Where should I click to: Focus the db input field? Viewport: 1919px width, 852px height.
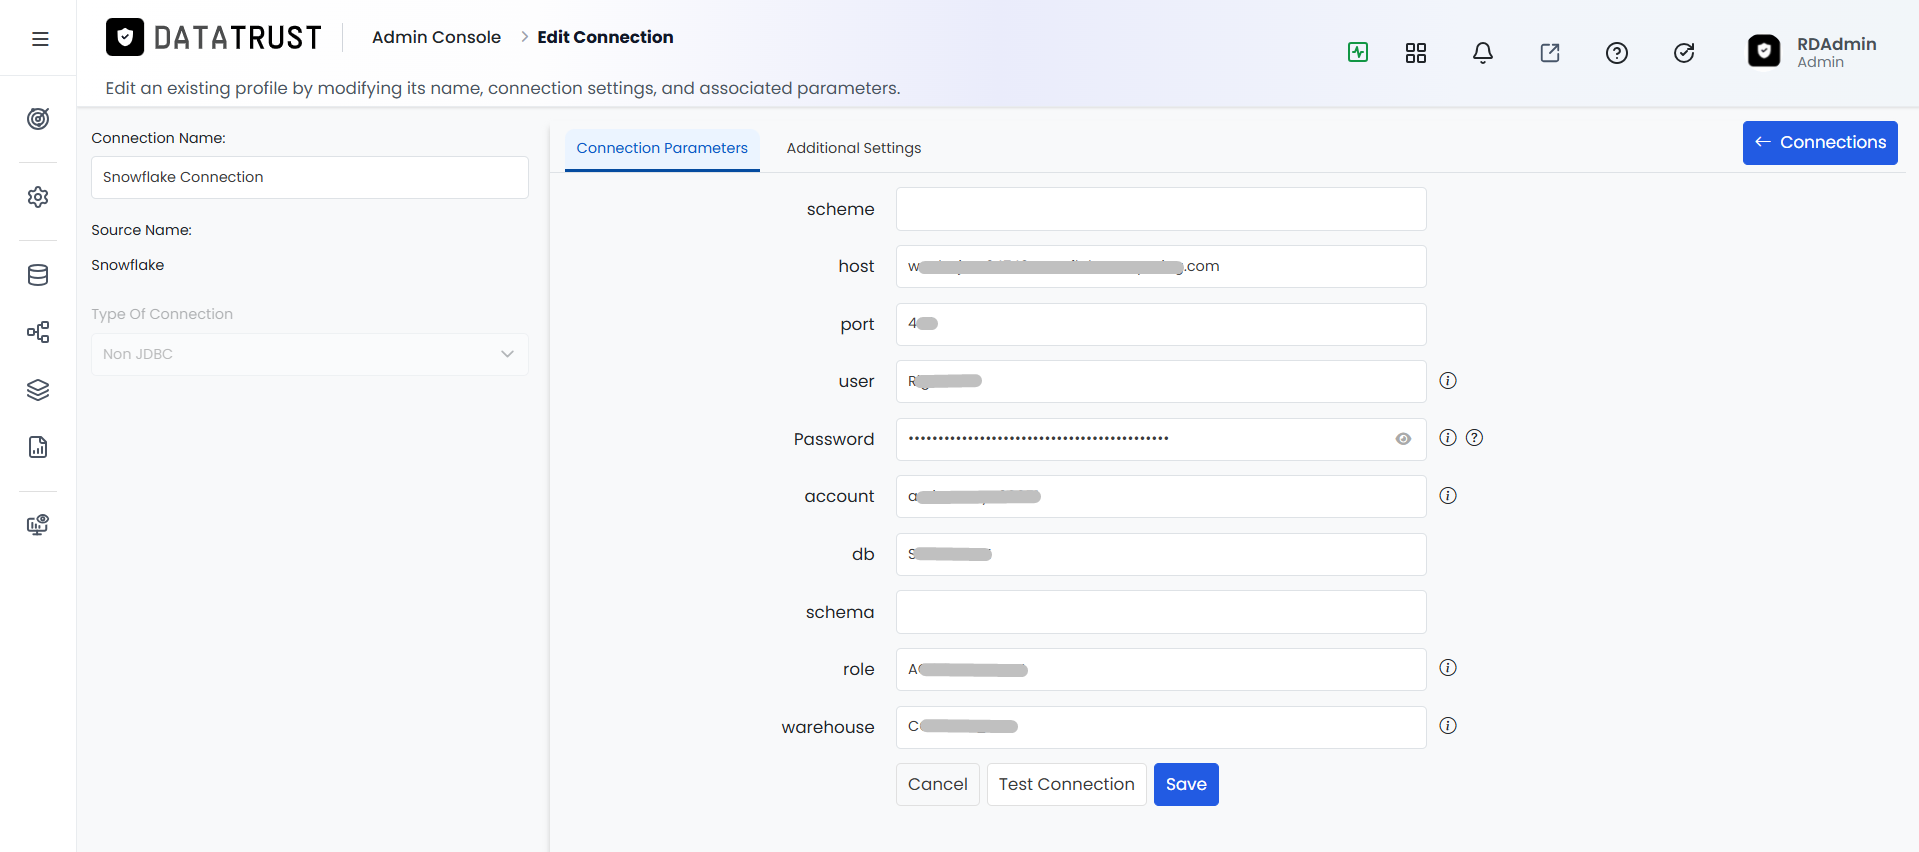point(1161,554)
